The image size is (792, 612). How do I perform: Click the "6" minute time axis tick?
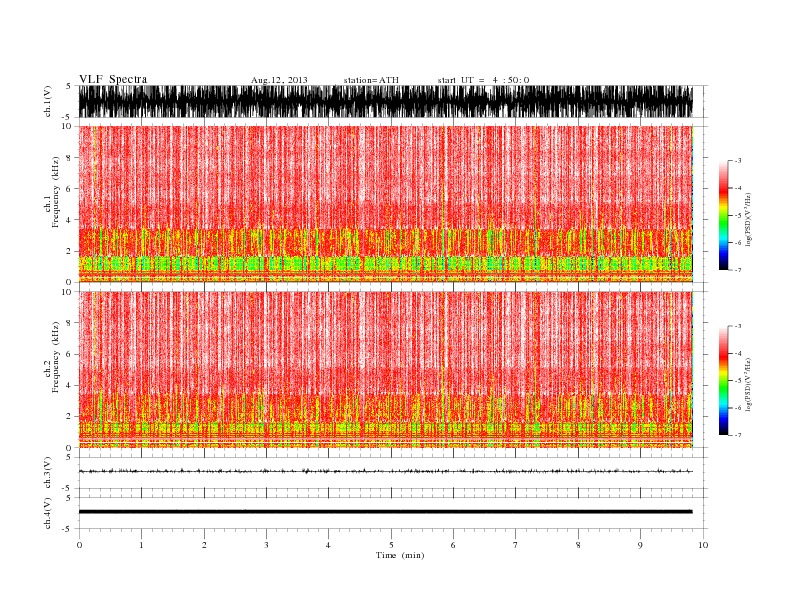(x=453, y=545)
